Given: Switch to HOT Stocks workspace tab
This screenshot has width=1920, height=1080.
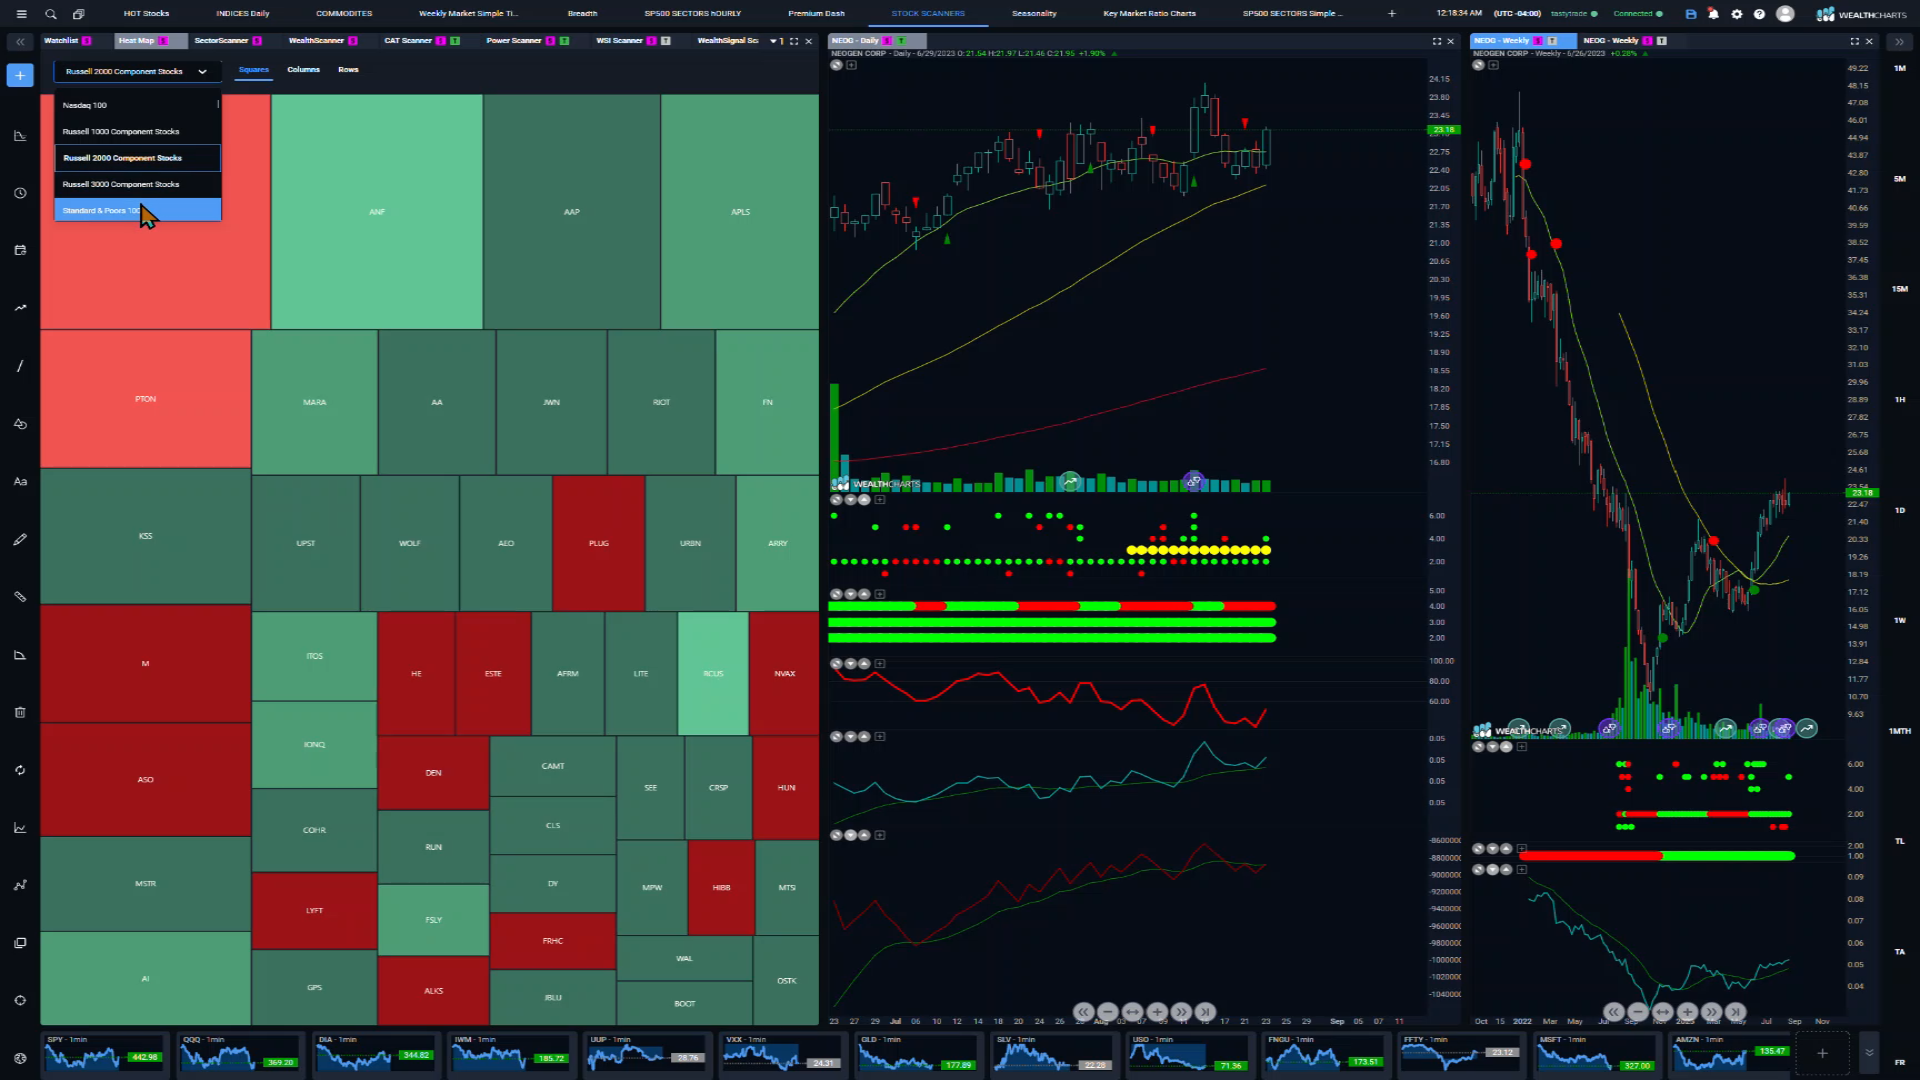Looking at the screenshot, I should [x=146, y=14].
